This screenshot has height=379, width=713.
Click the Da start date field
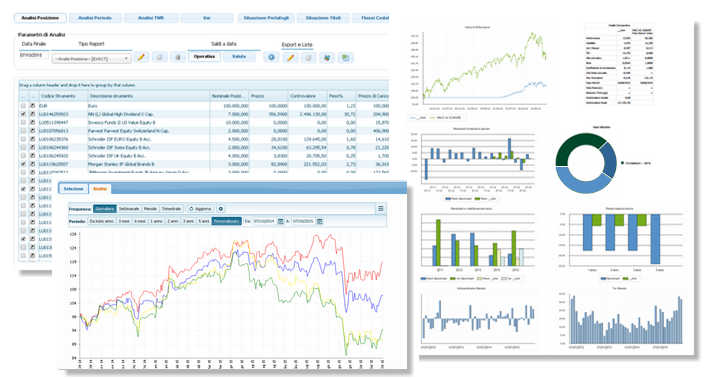click(x=264, y=221)
